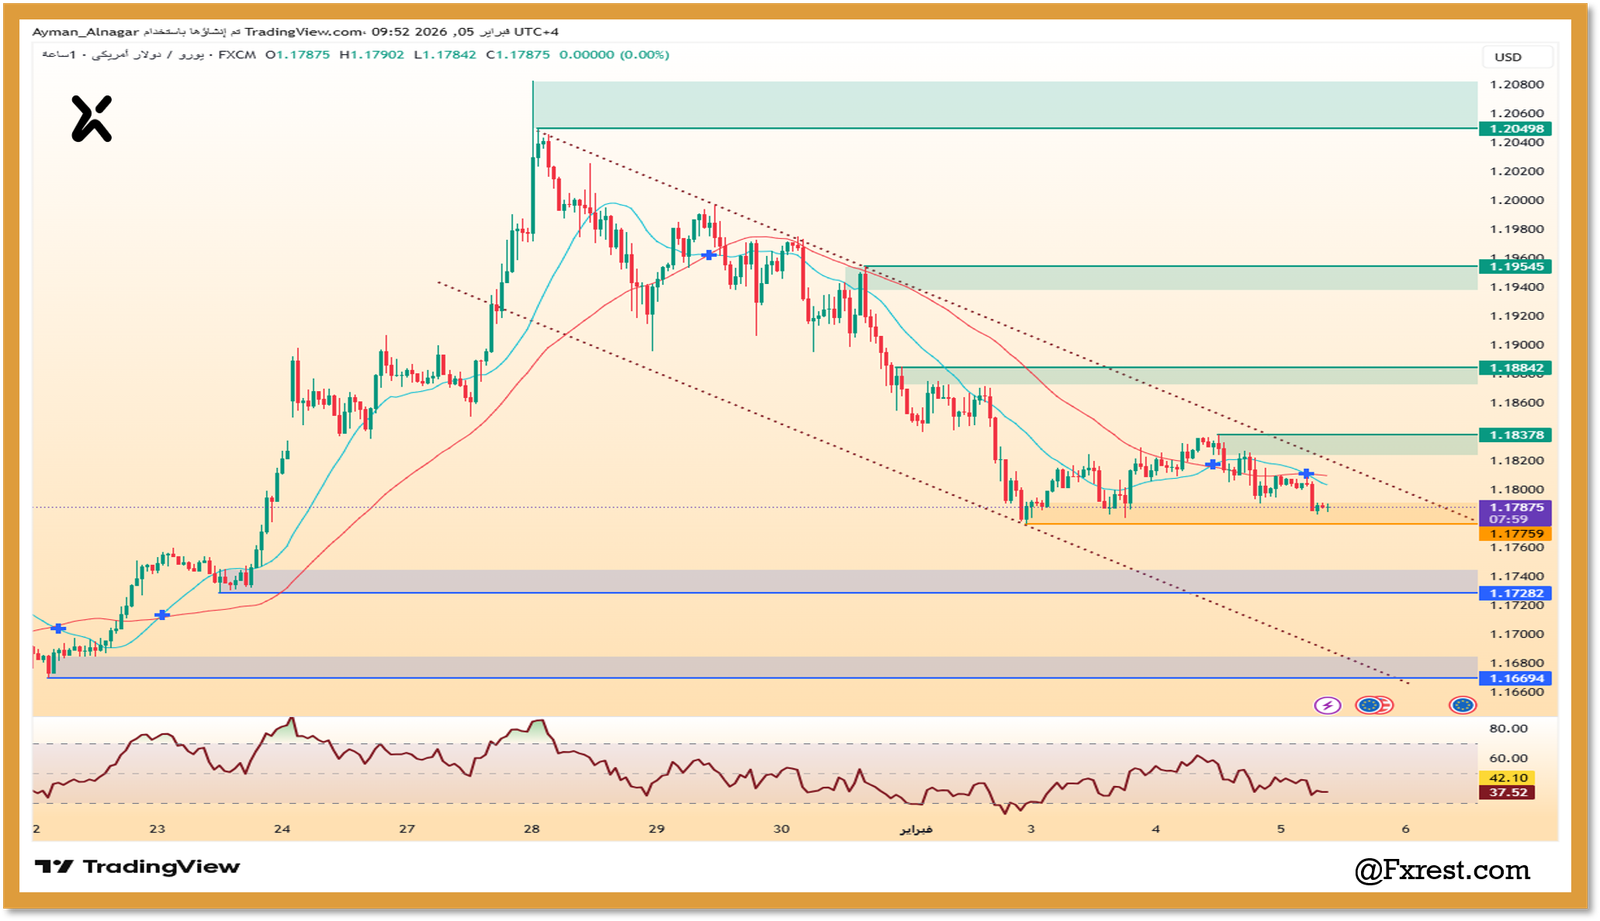Click the blue plus marker near the January 29 peak
1600x921 pixels.
tap(710, 255)
